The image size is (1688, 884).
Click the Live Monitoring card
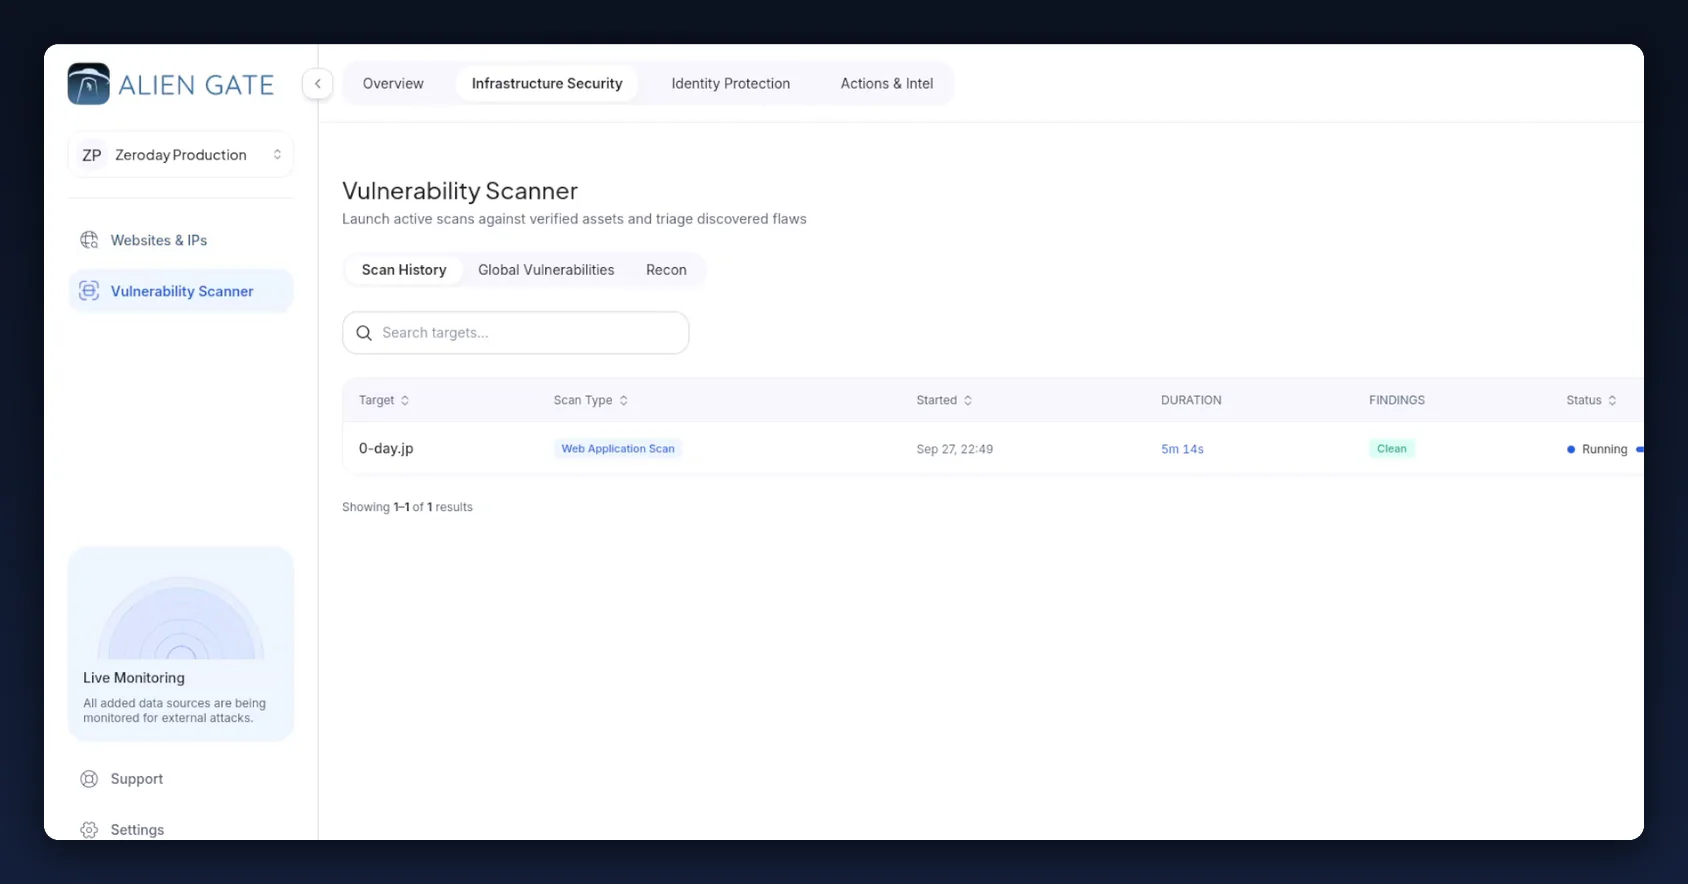click(181, 644)
